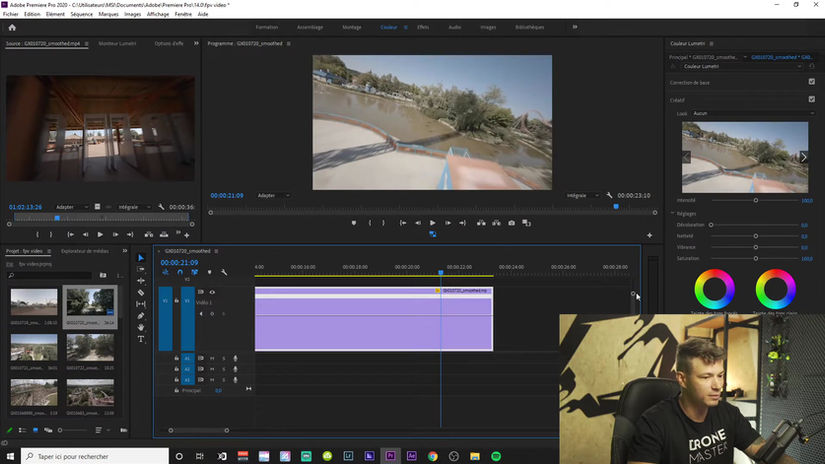Click the program timecode 00:00:21:09

coord(227,195)
